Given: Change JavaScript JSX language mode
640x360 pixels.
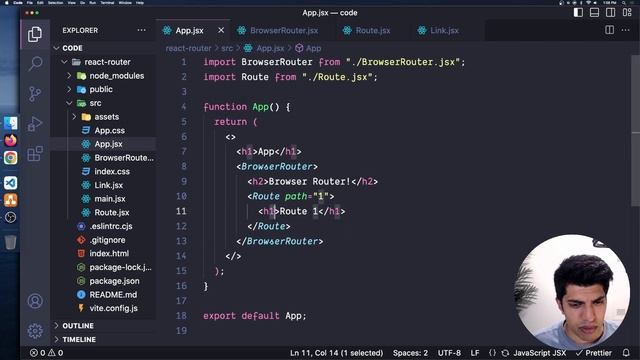Looking at the screenshot, I should 540,353.
